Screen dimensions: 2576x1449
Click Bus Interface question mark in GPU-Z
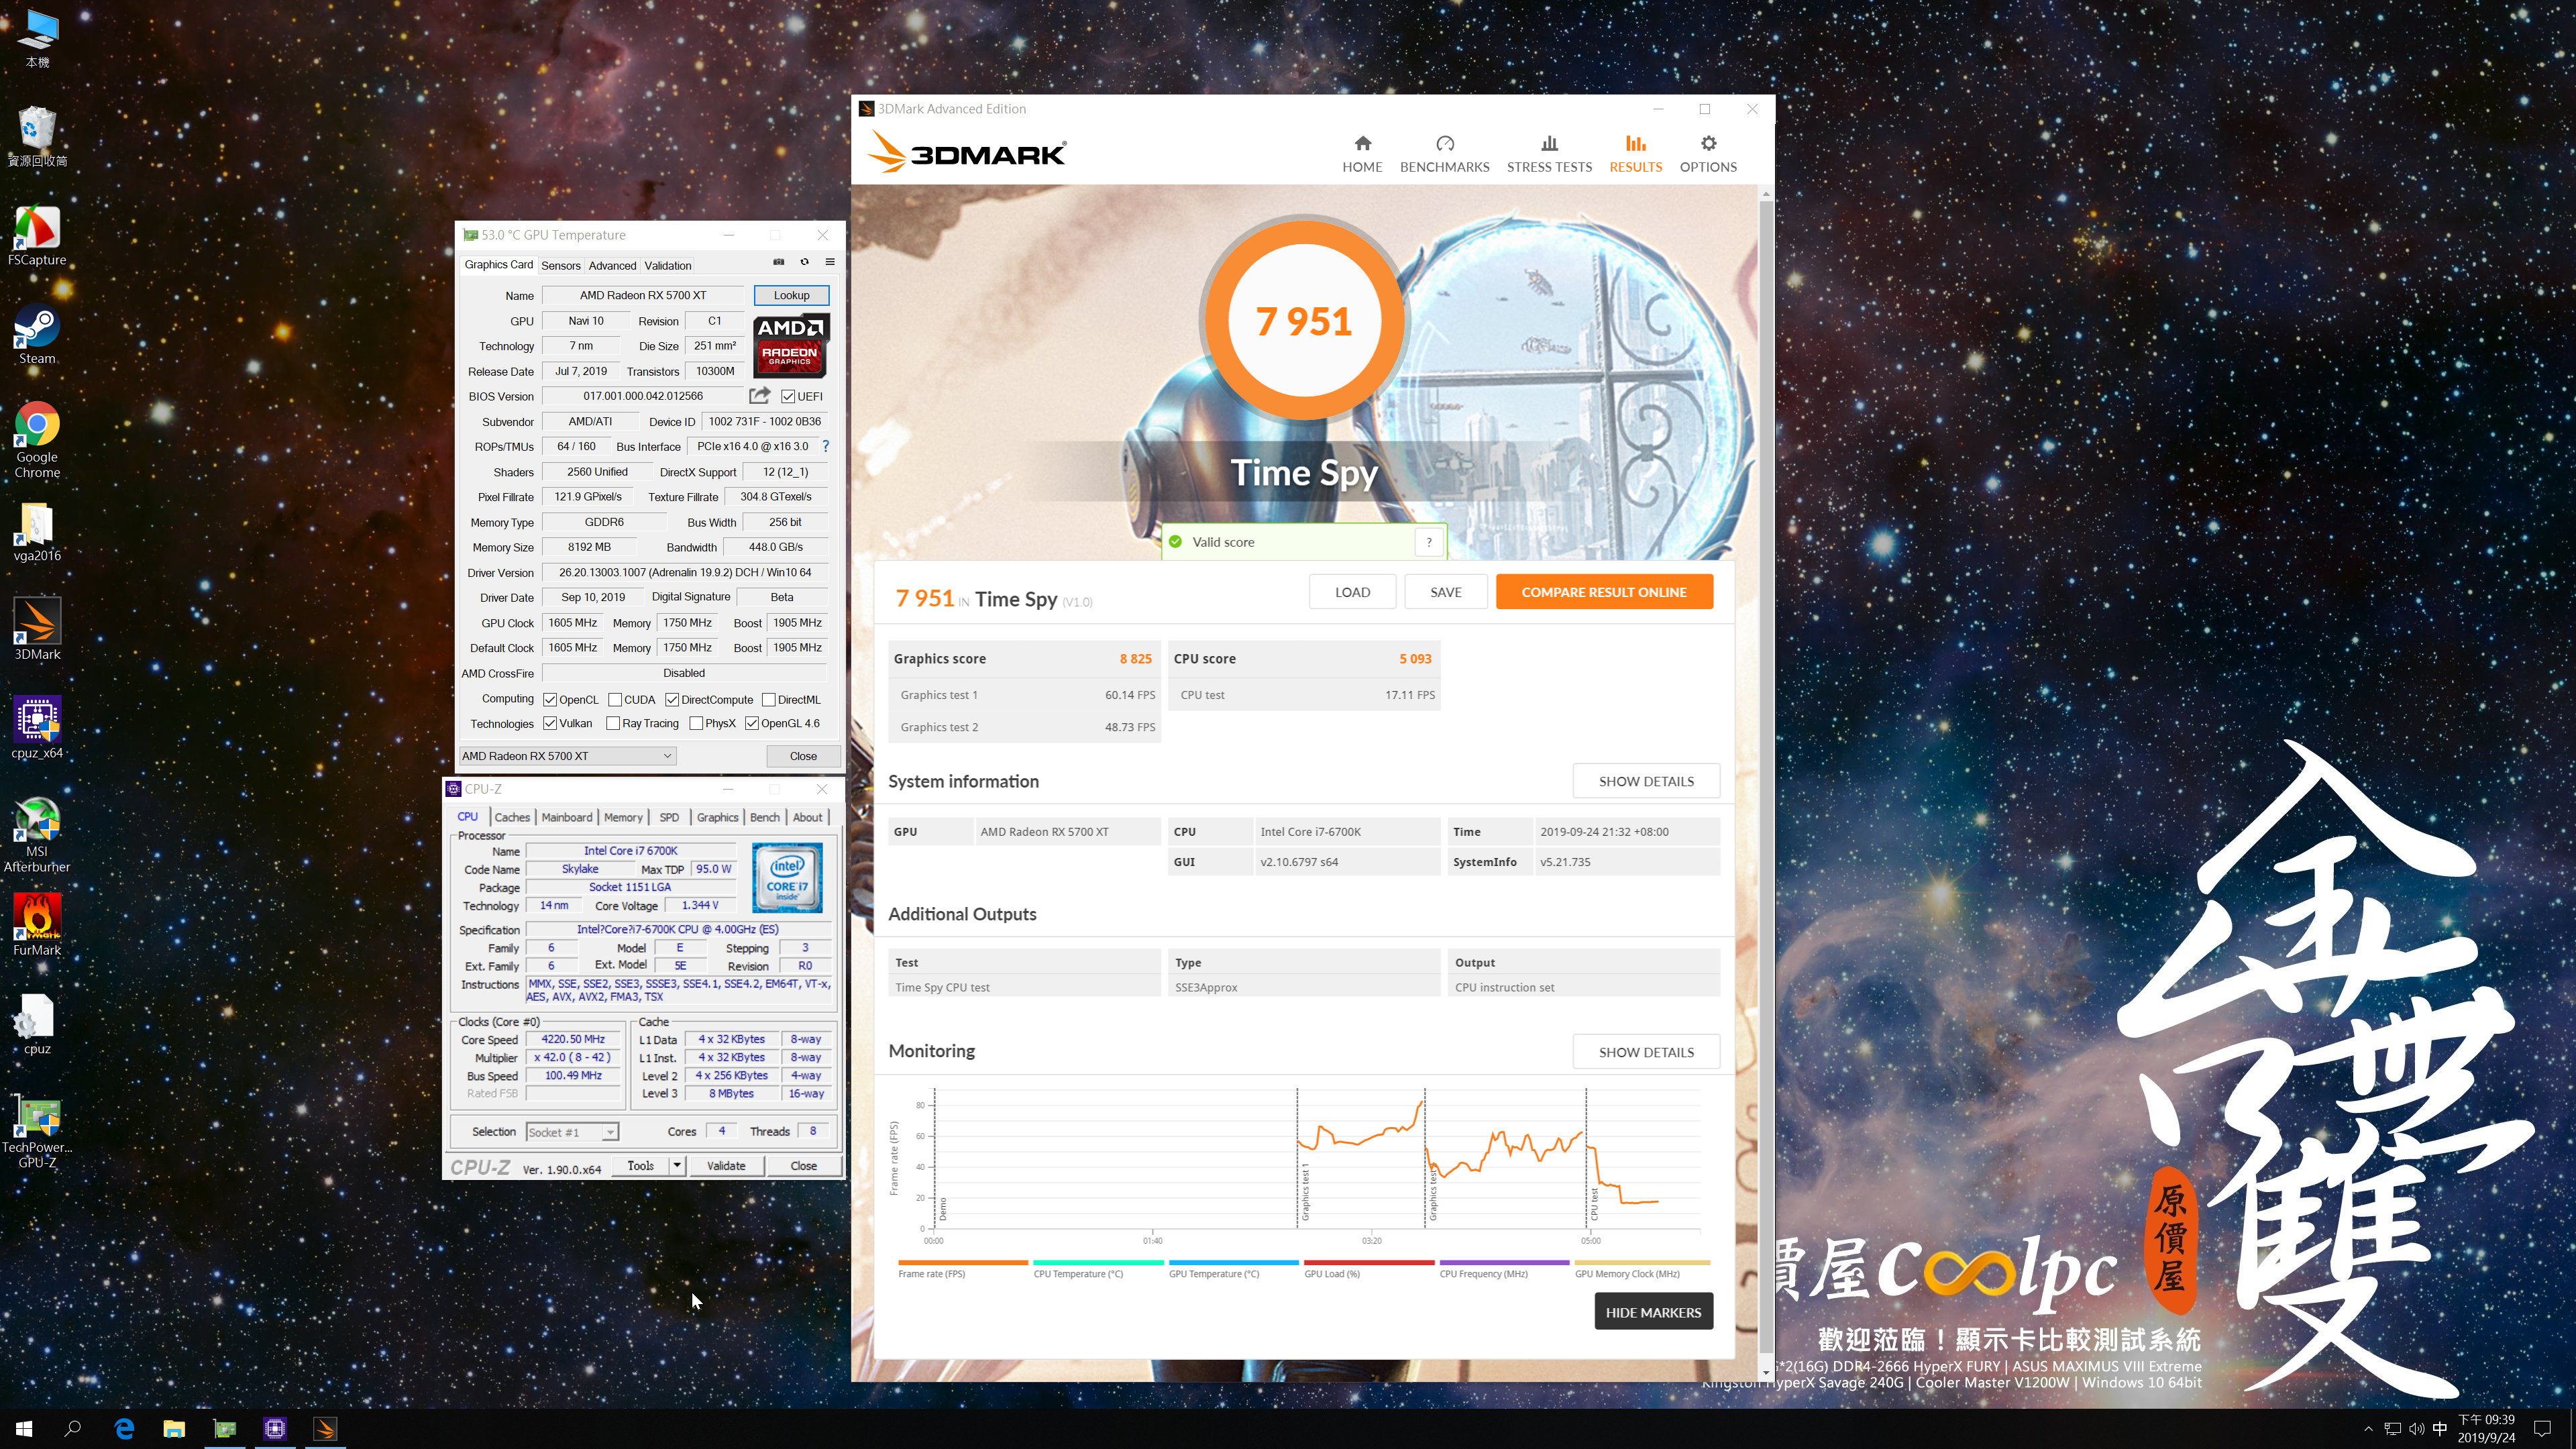pos(825,446)
